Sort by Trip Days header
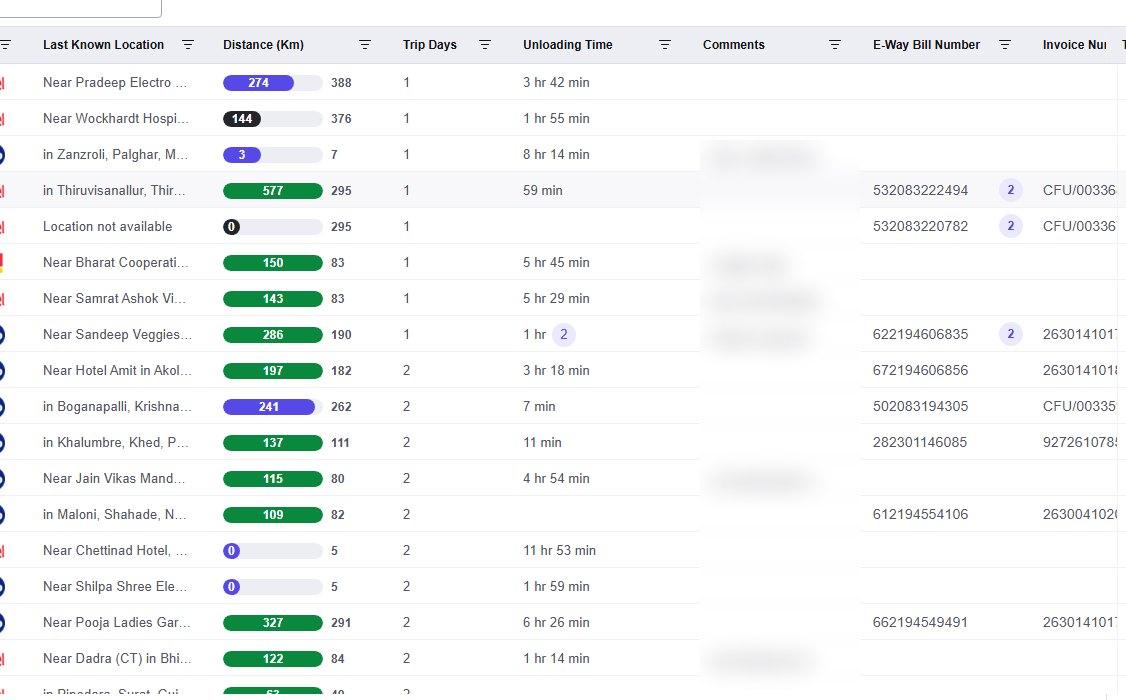 click(x=429, y=45)
